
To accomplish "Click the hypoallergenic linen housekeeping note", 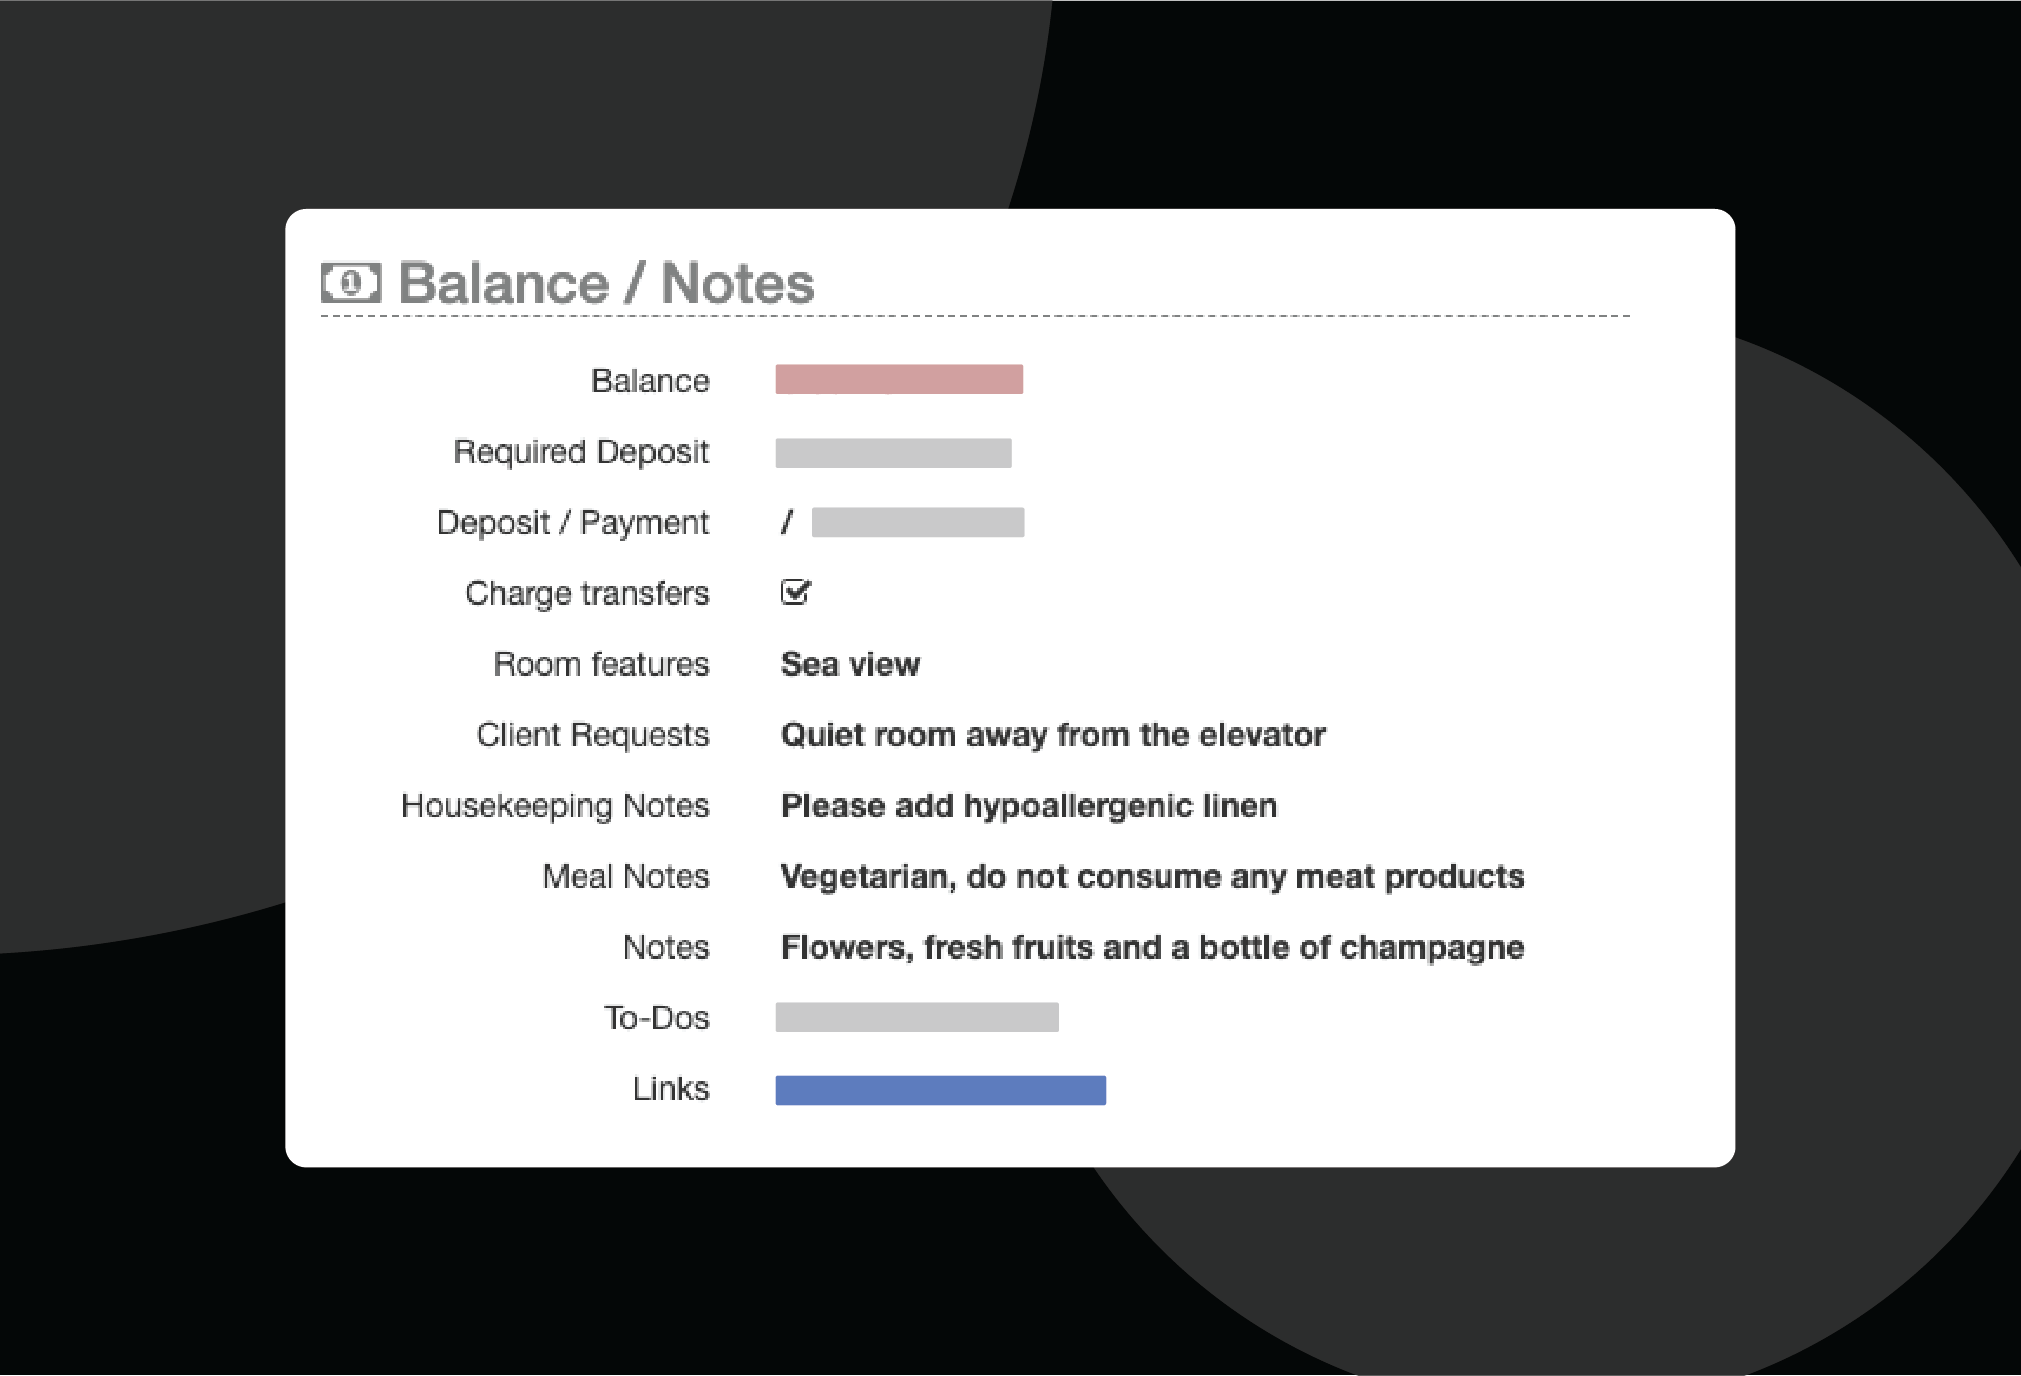I will 1028,807.
